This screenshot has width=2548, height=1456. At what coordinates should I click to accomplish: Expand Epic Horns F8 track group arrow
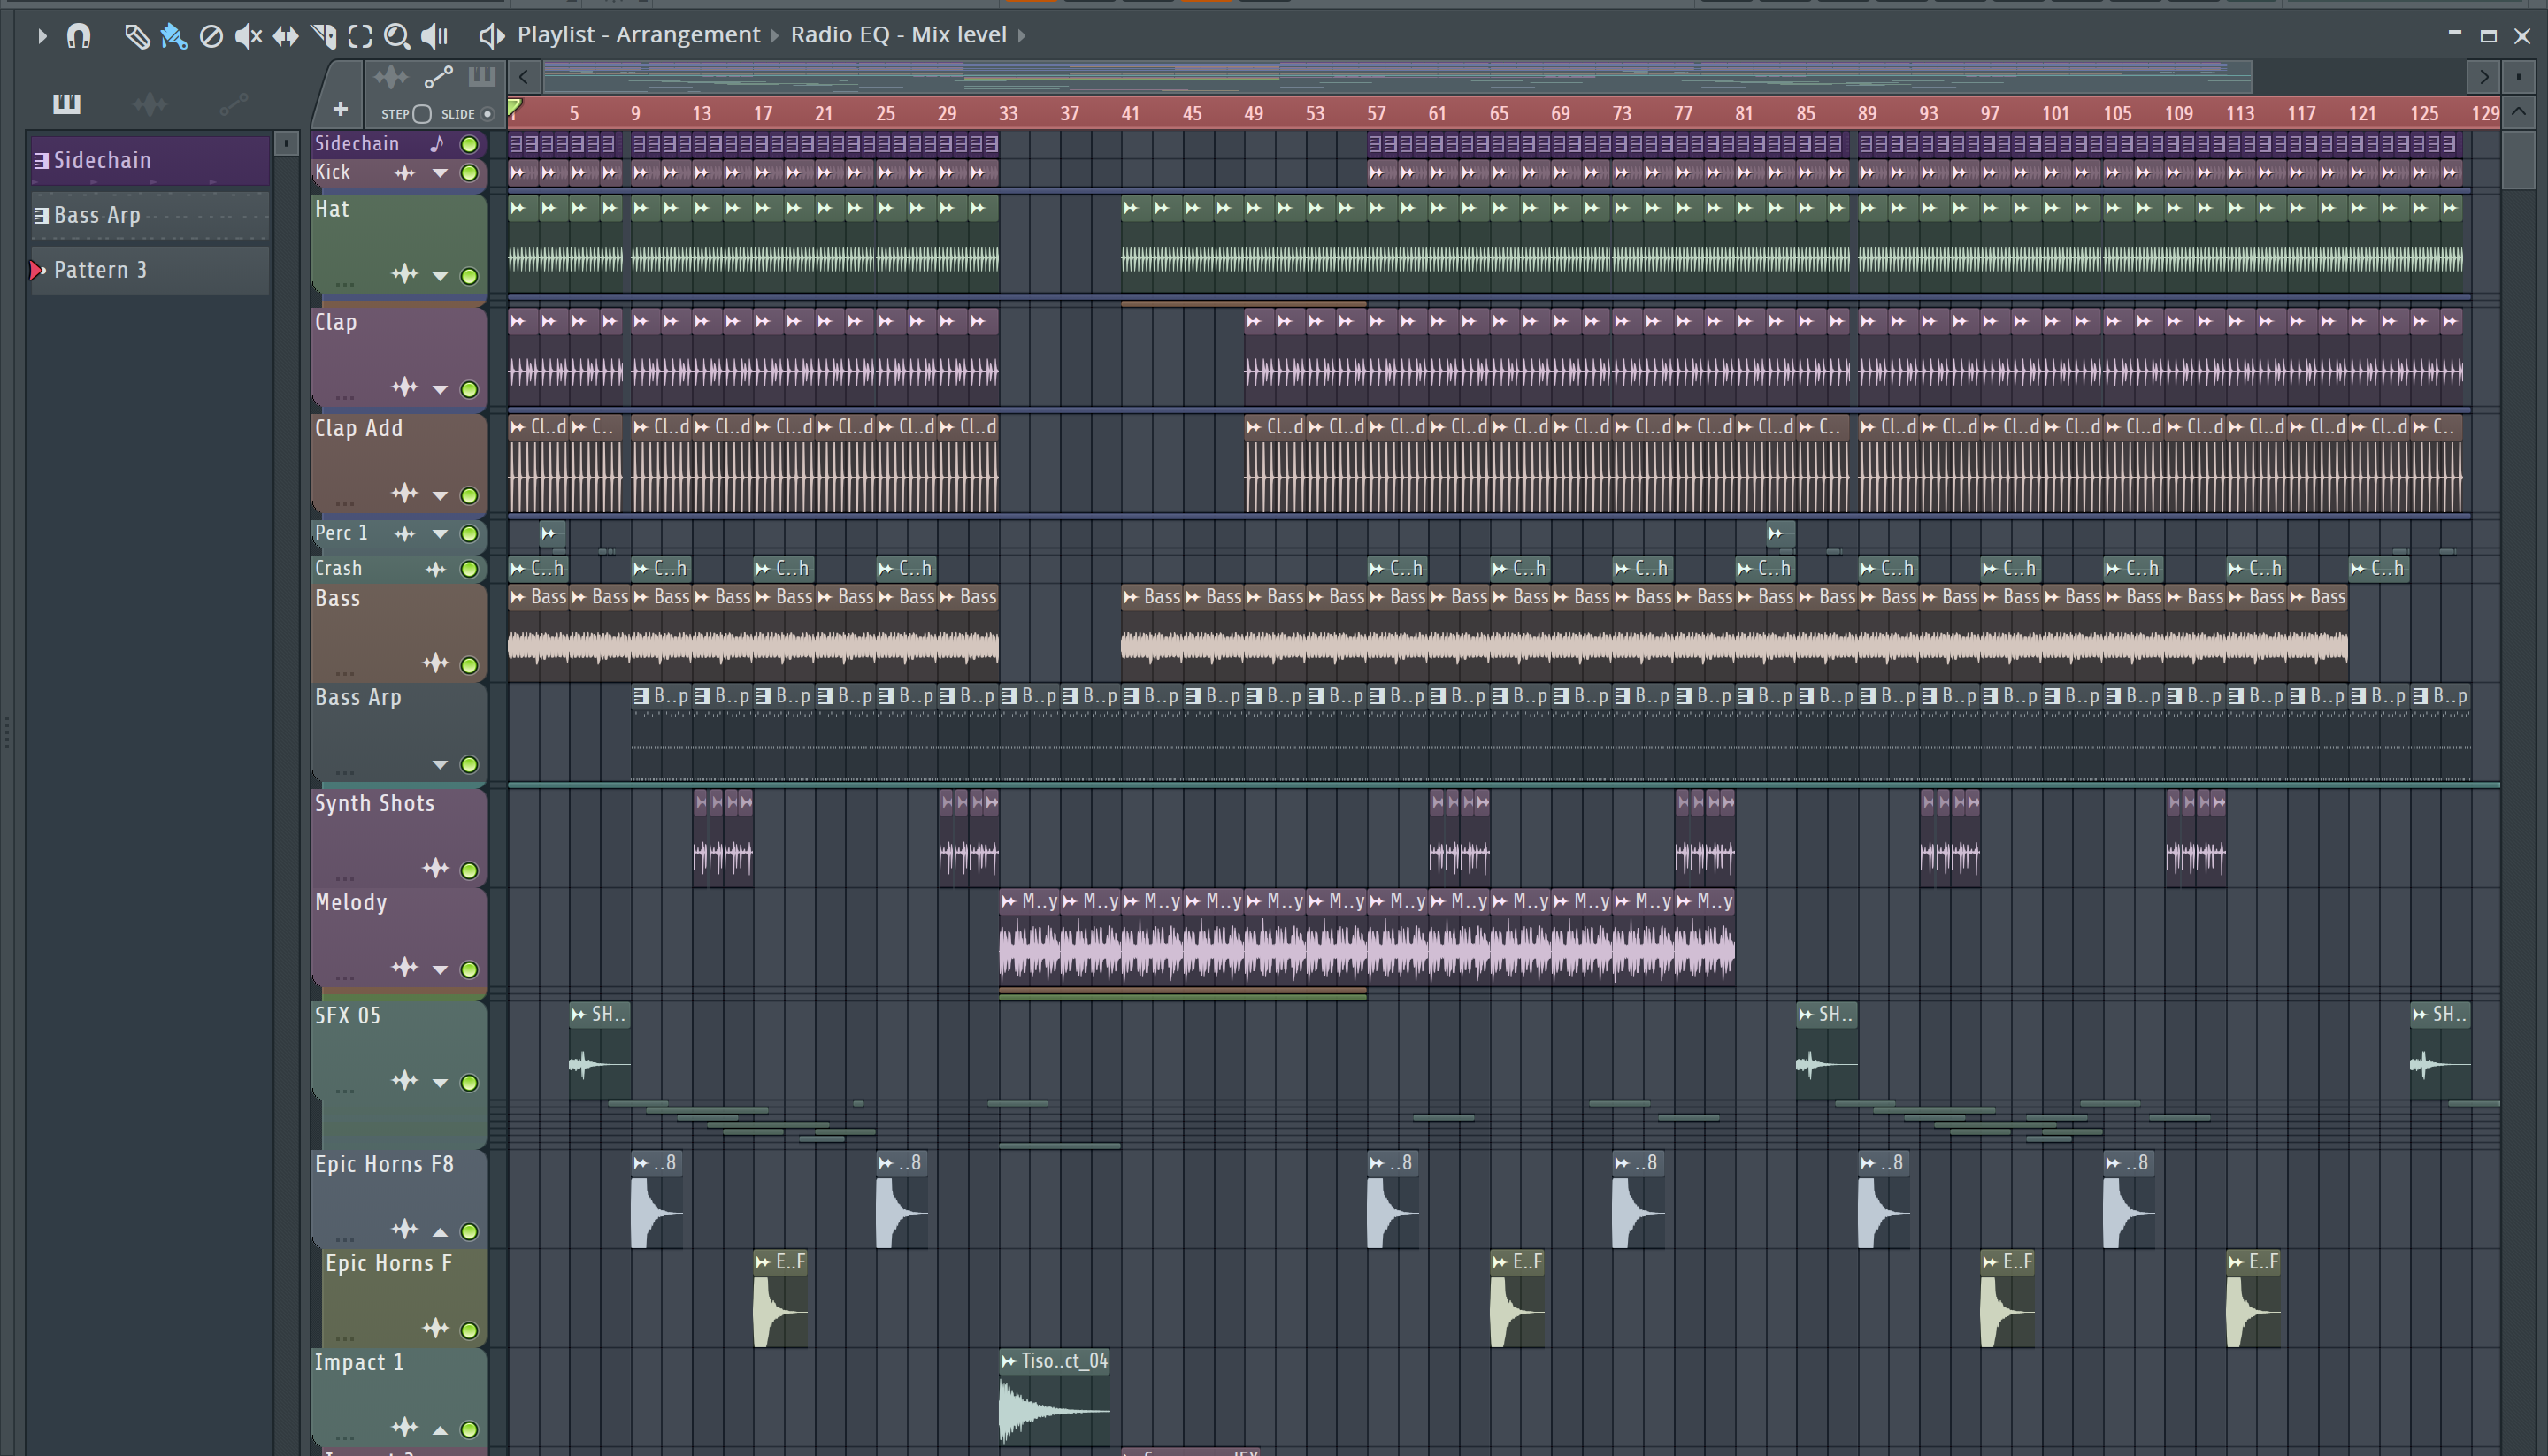[439, 1231]
